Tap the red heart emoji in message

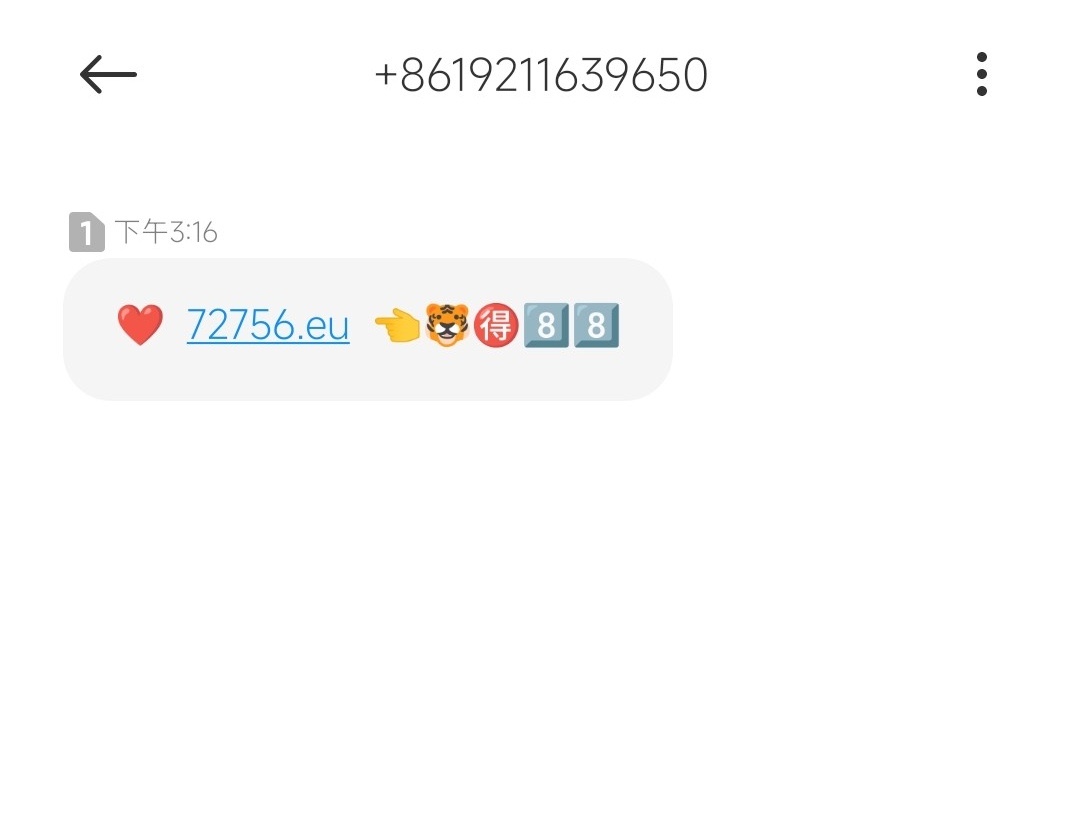140,324
